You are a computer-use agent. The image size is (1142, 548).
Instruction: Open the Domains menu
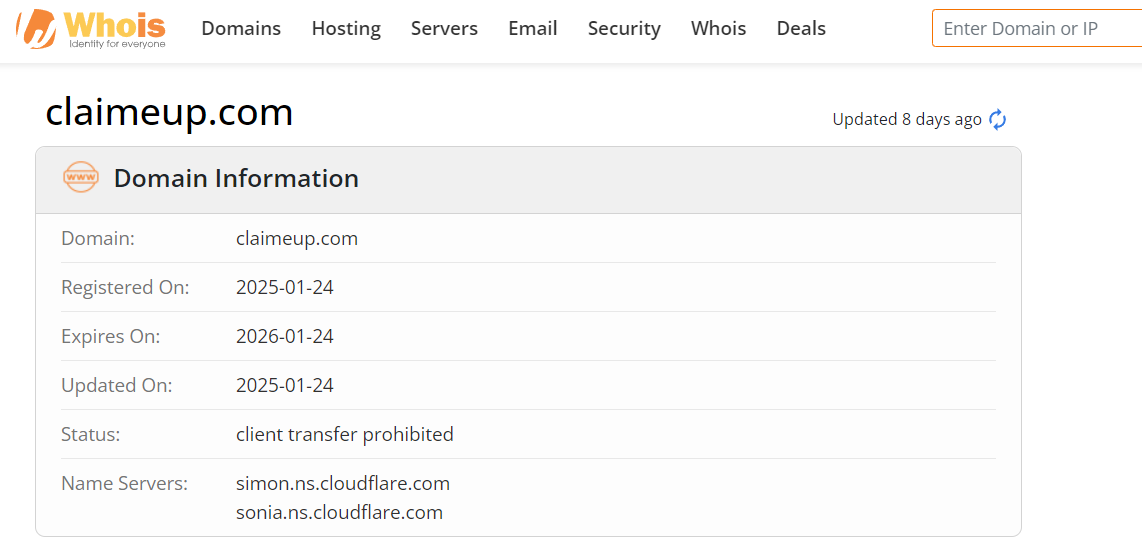click(241, 29)
